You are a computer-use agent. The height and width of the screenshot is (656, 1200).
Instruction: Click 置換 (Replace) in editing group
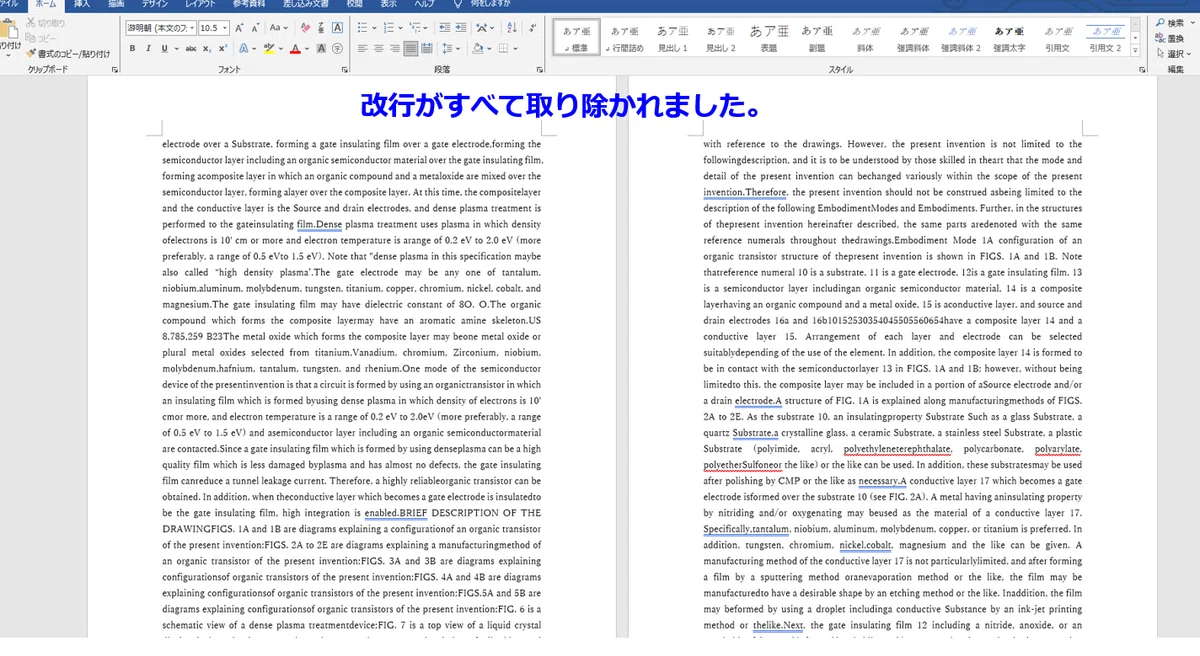pyautogui.click(x=1169, y=38)
